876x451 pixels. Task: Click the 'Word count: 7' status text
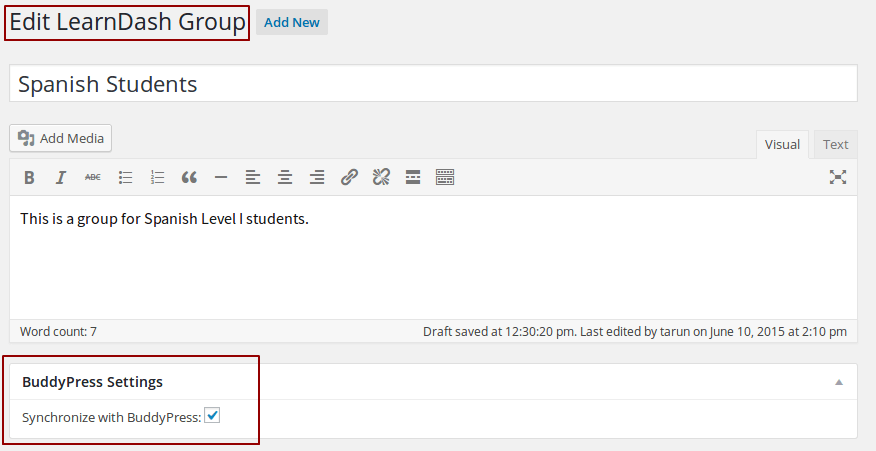point(58,331)
